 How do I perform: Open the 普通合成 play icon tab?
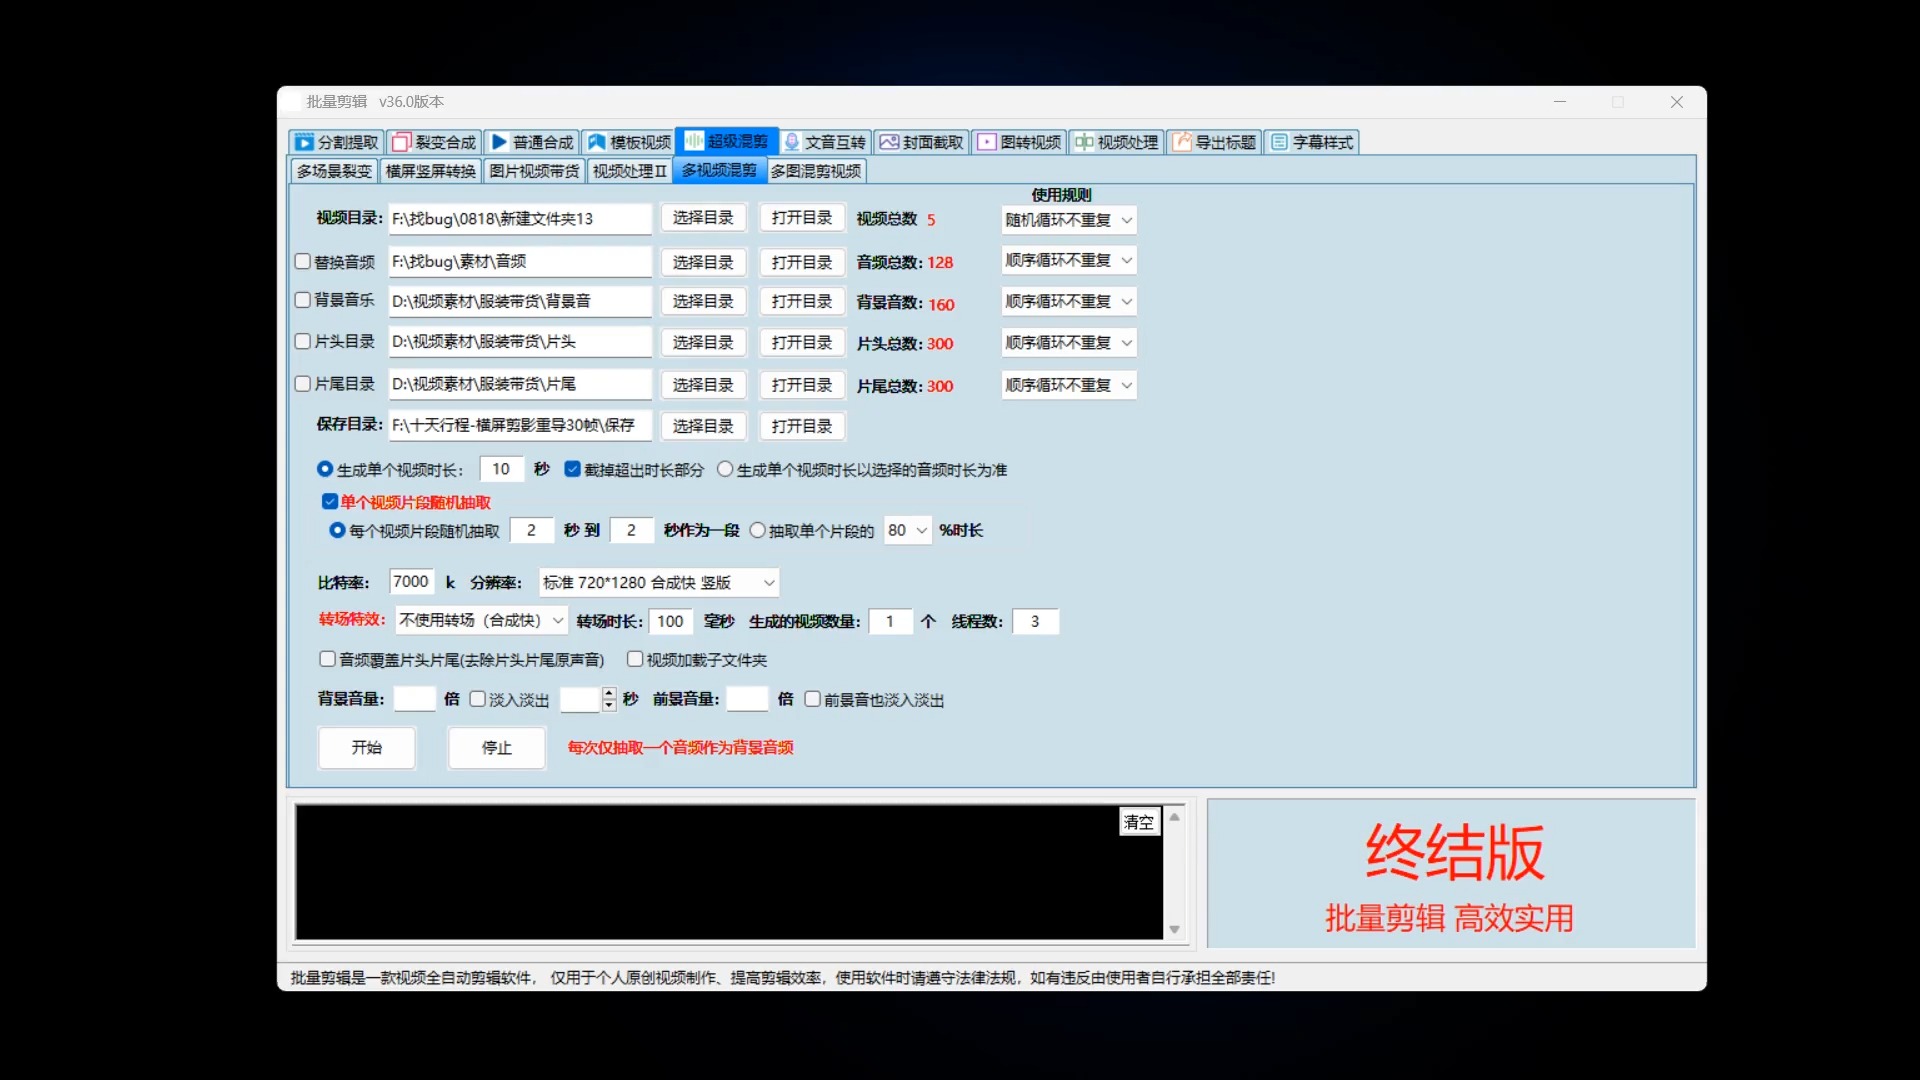(x=499, y=142)
